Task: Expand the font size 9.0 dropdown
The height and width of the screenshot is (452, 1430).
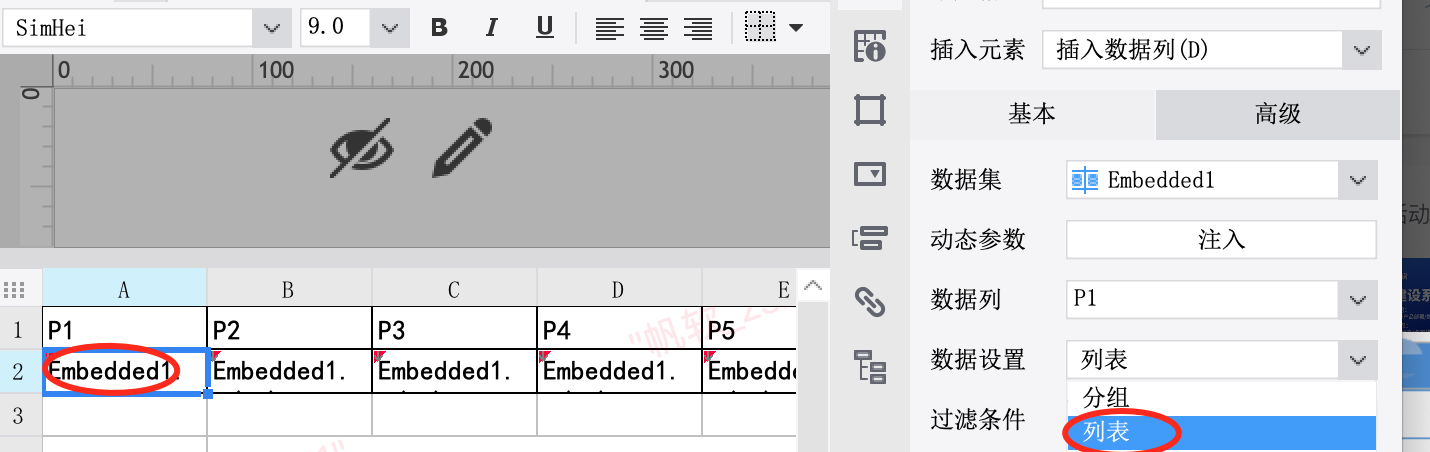Action: [x=389, y=28]
